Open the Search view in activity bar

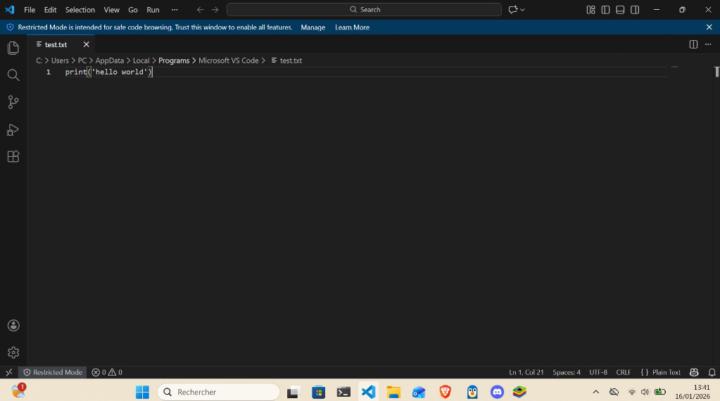(x=13, y=75)
